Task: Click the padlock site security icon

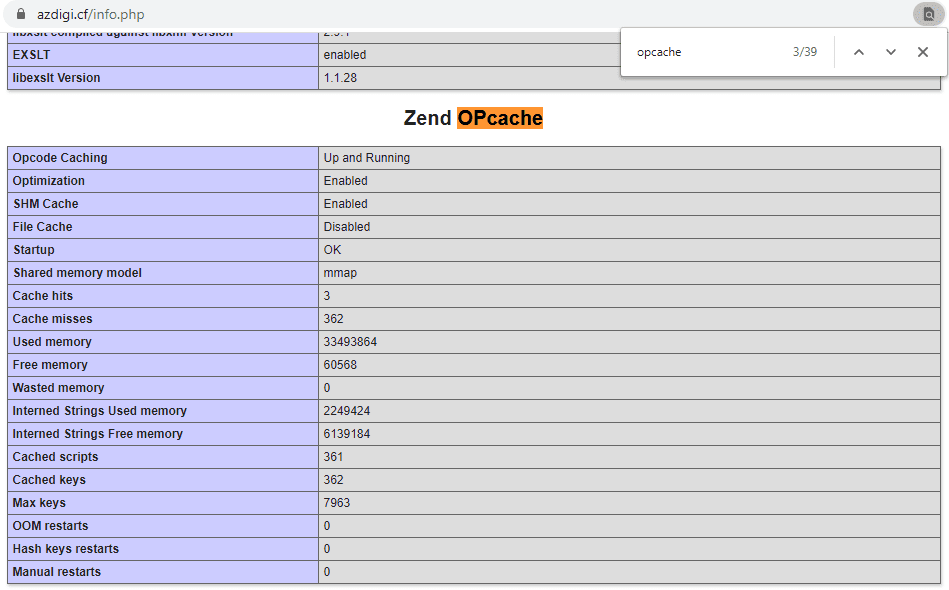Action: [22, 15]
